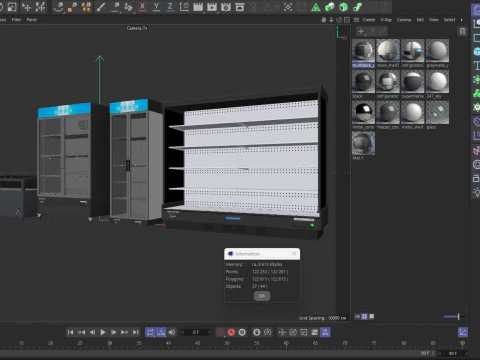
Task: Toggle the X axis lock
Action: point(142,7)
